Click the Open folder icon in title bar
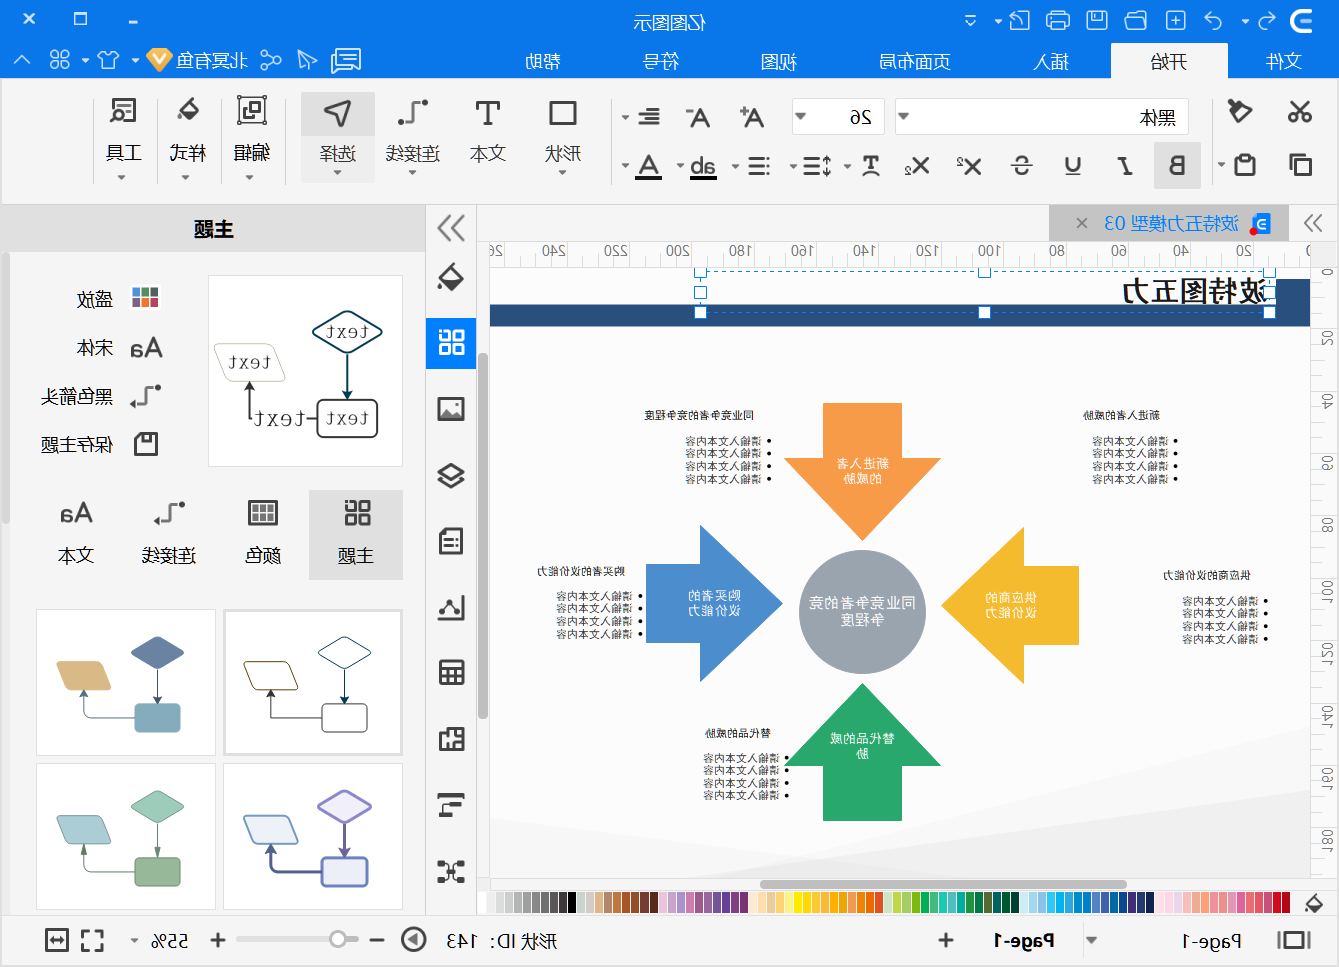1339x967 pixels. click(1136, 20)
